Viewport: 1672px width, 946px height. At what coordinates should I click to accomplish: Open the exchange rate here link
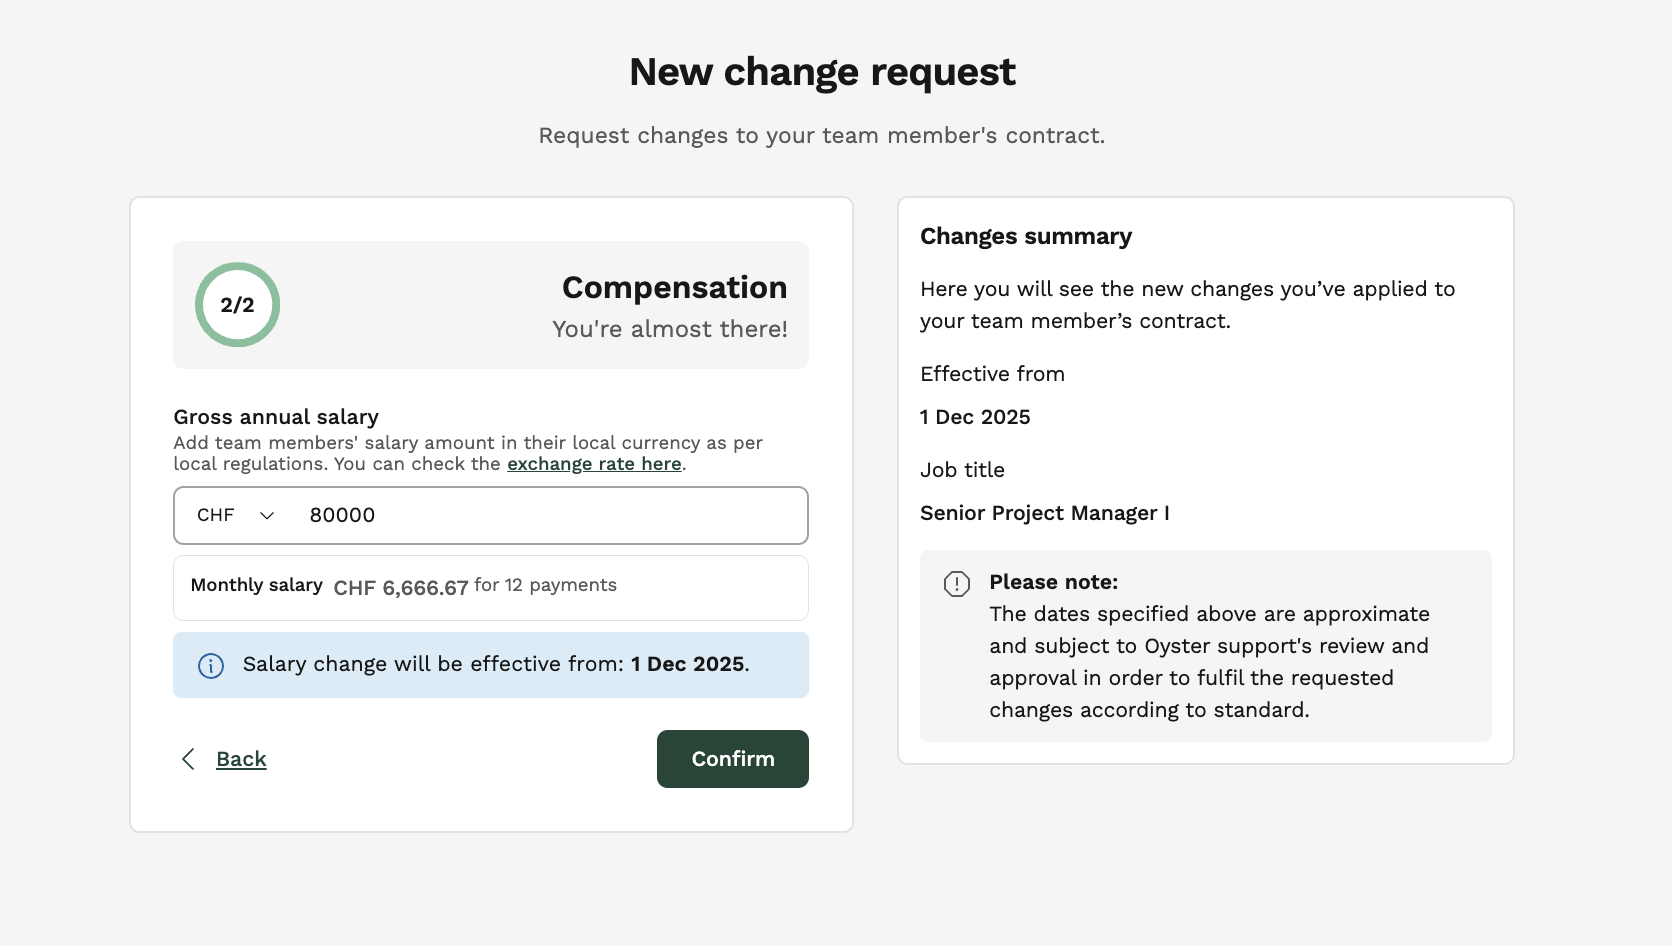(594, 464)
